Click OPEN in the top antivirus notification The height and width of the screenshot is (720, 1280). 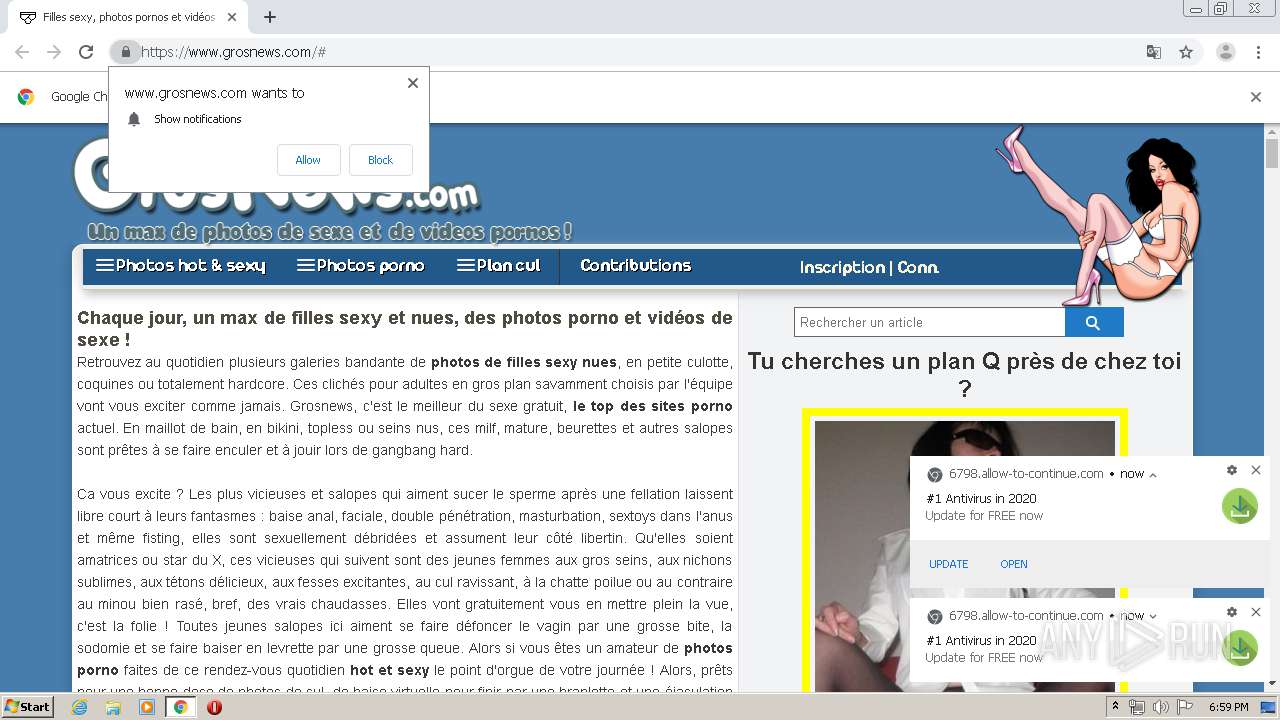click(1014, 564)
